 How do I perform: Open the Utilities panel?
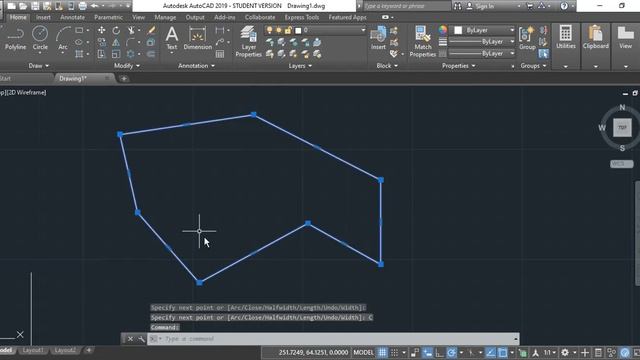[x=566, y=38]
